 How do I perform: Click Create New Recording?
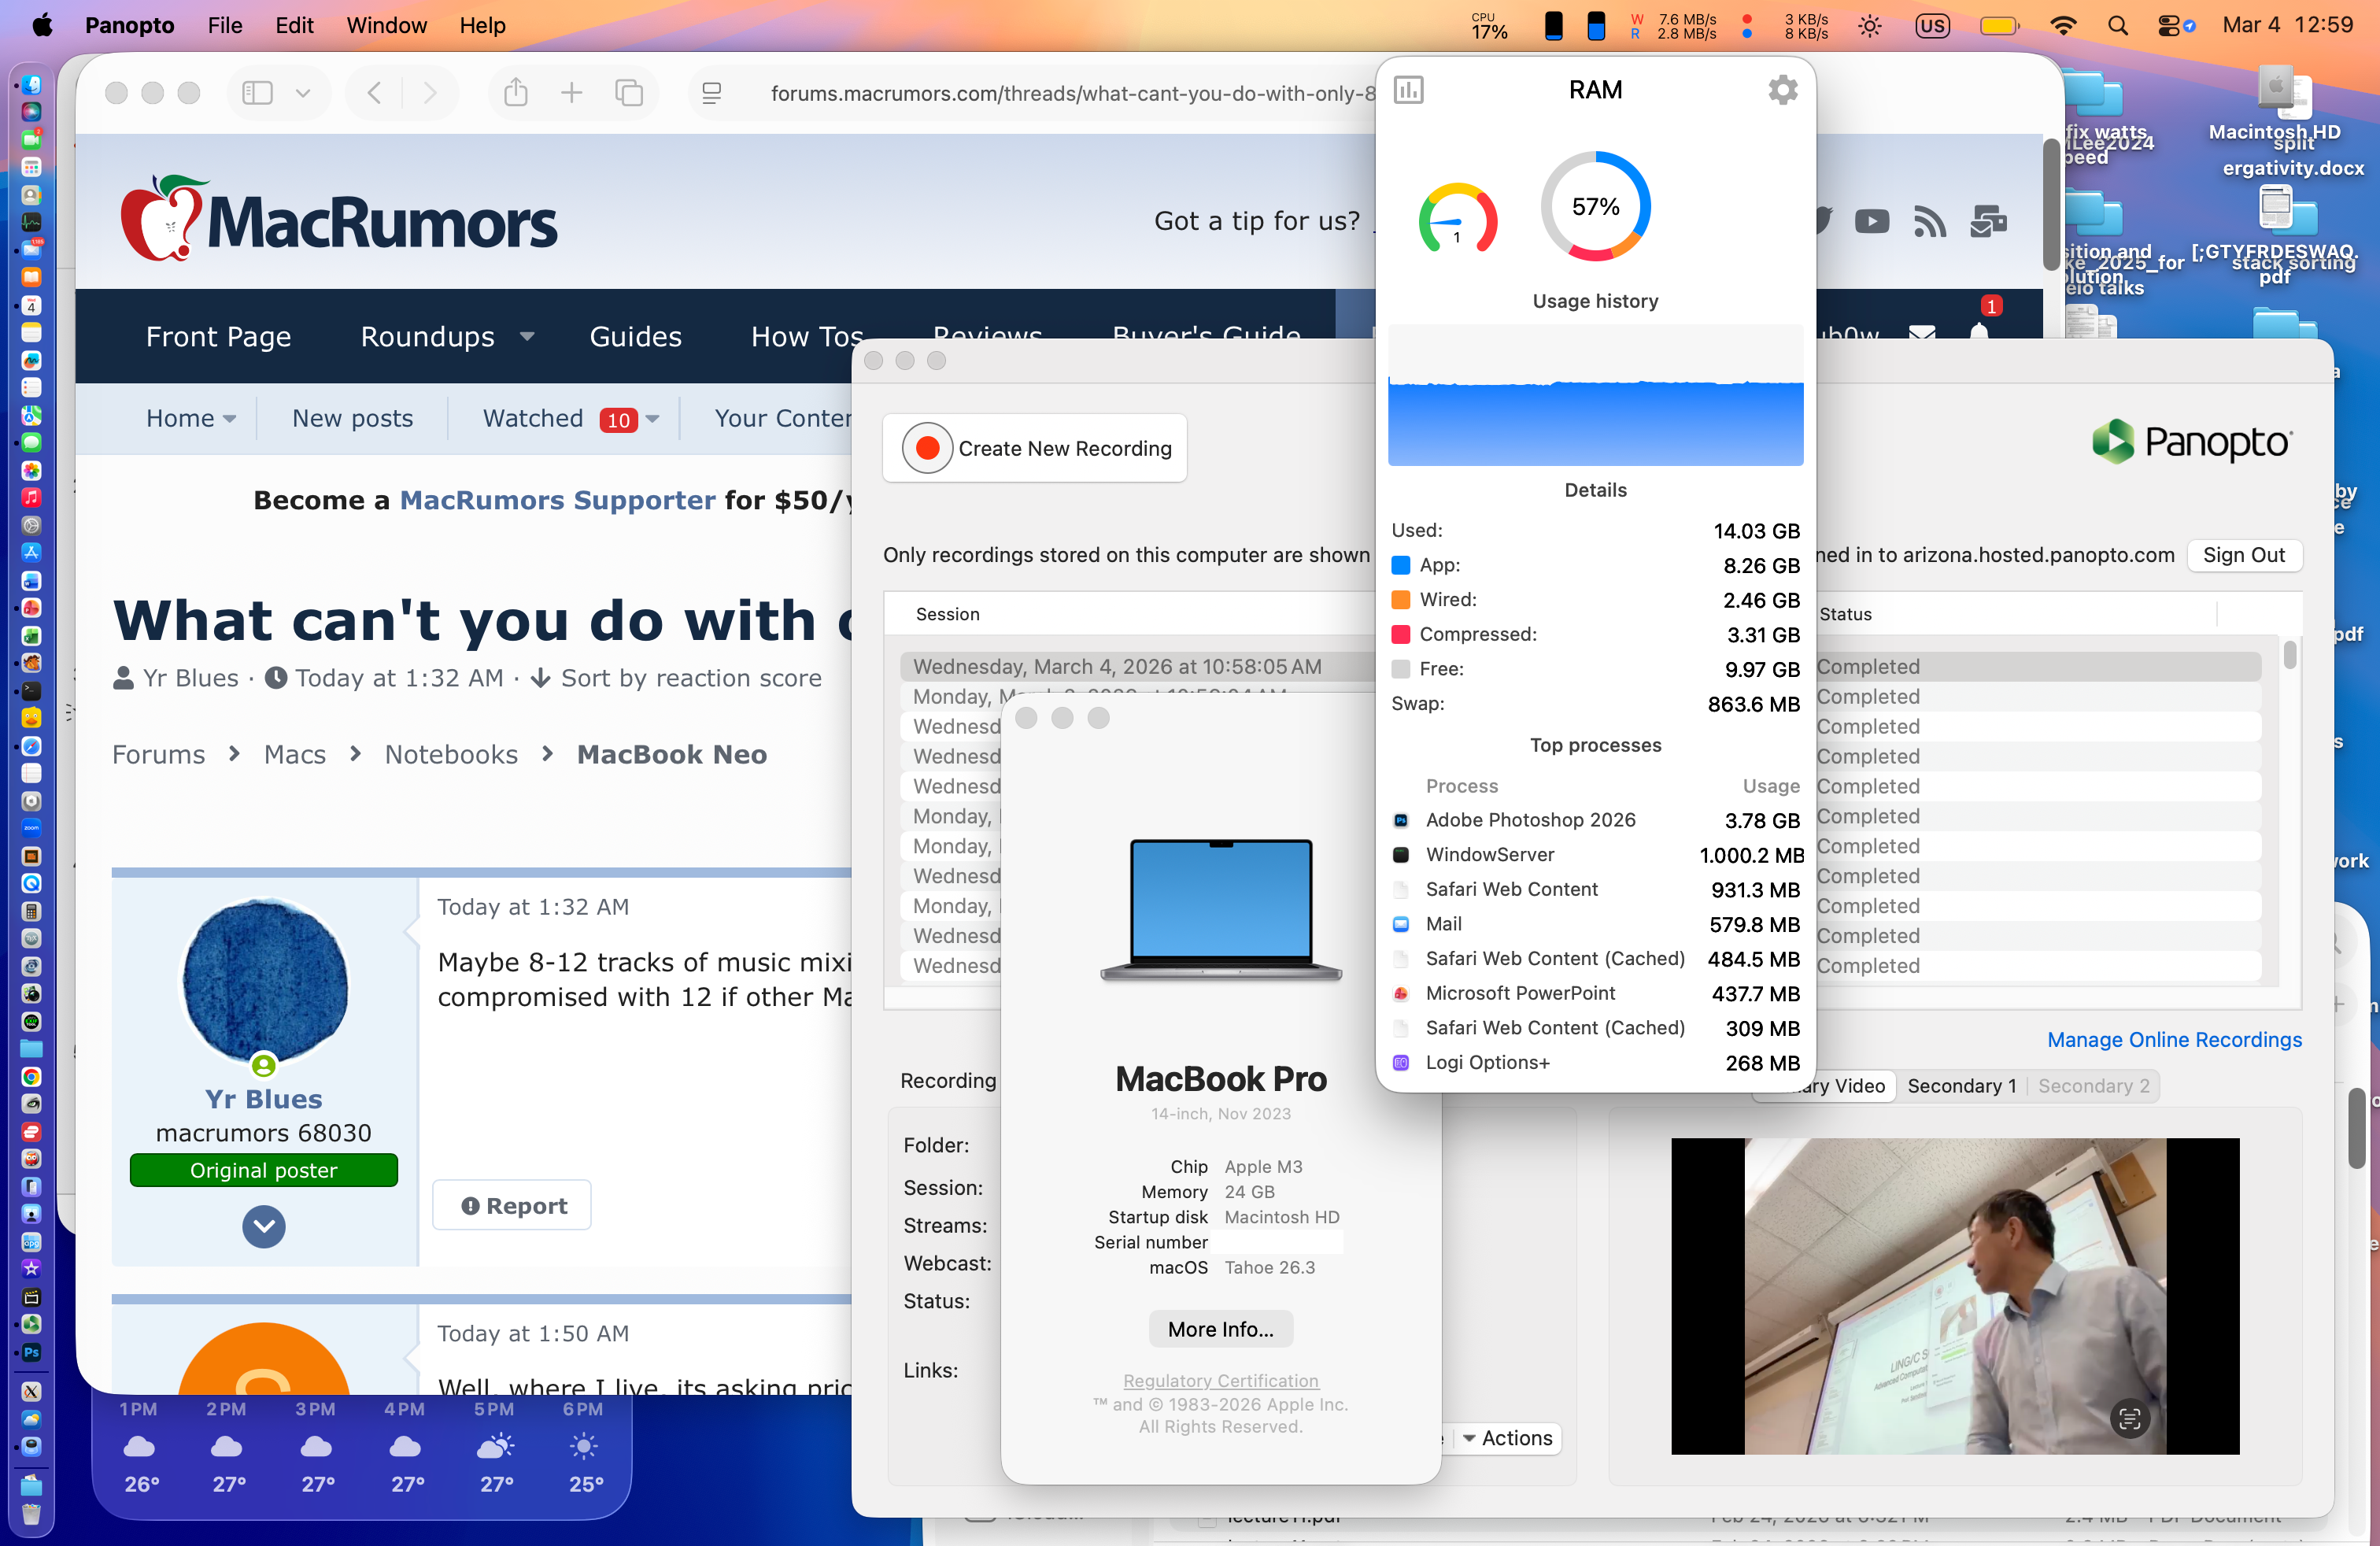[1035, 448]
